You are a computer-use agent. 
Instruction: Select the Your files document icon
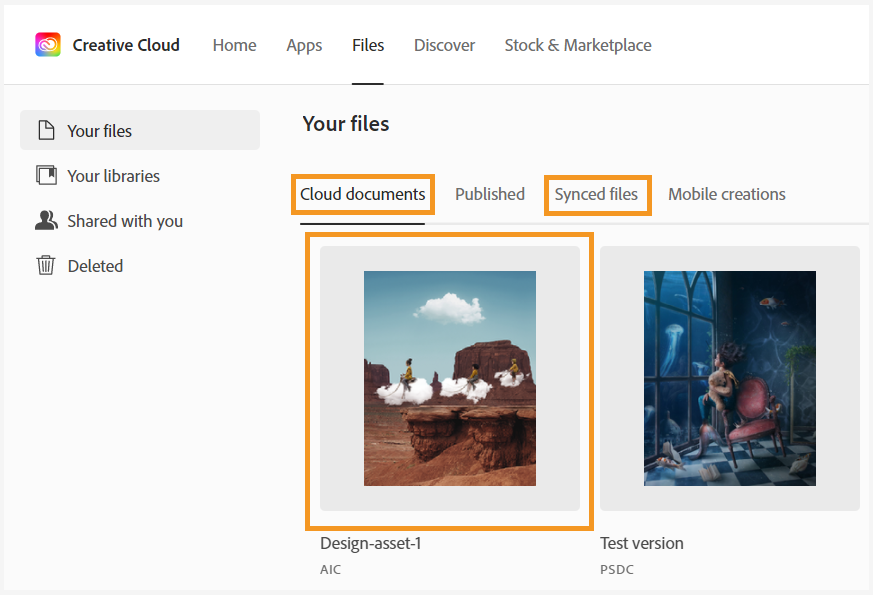[47, 130]
